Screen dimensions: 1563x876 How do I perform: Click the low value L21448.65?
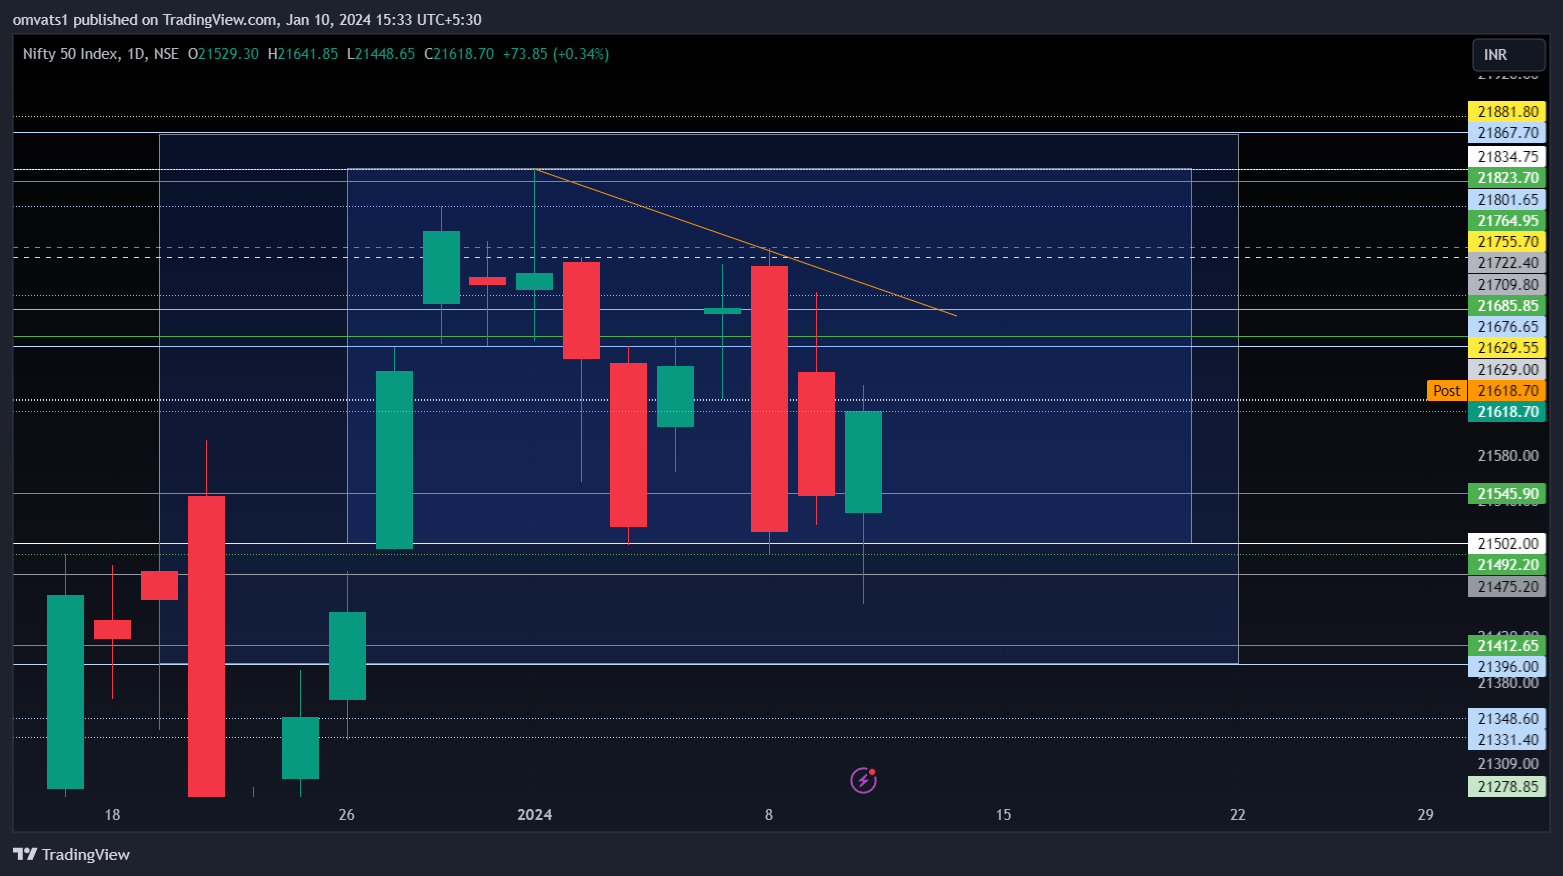pos(381,54)
